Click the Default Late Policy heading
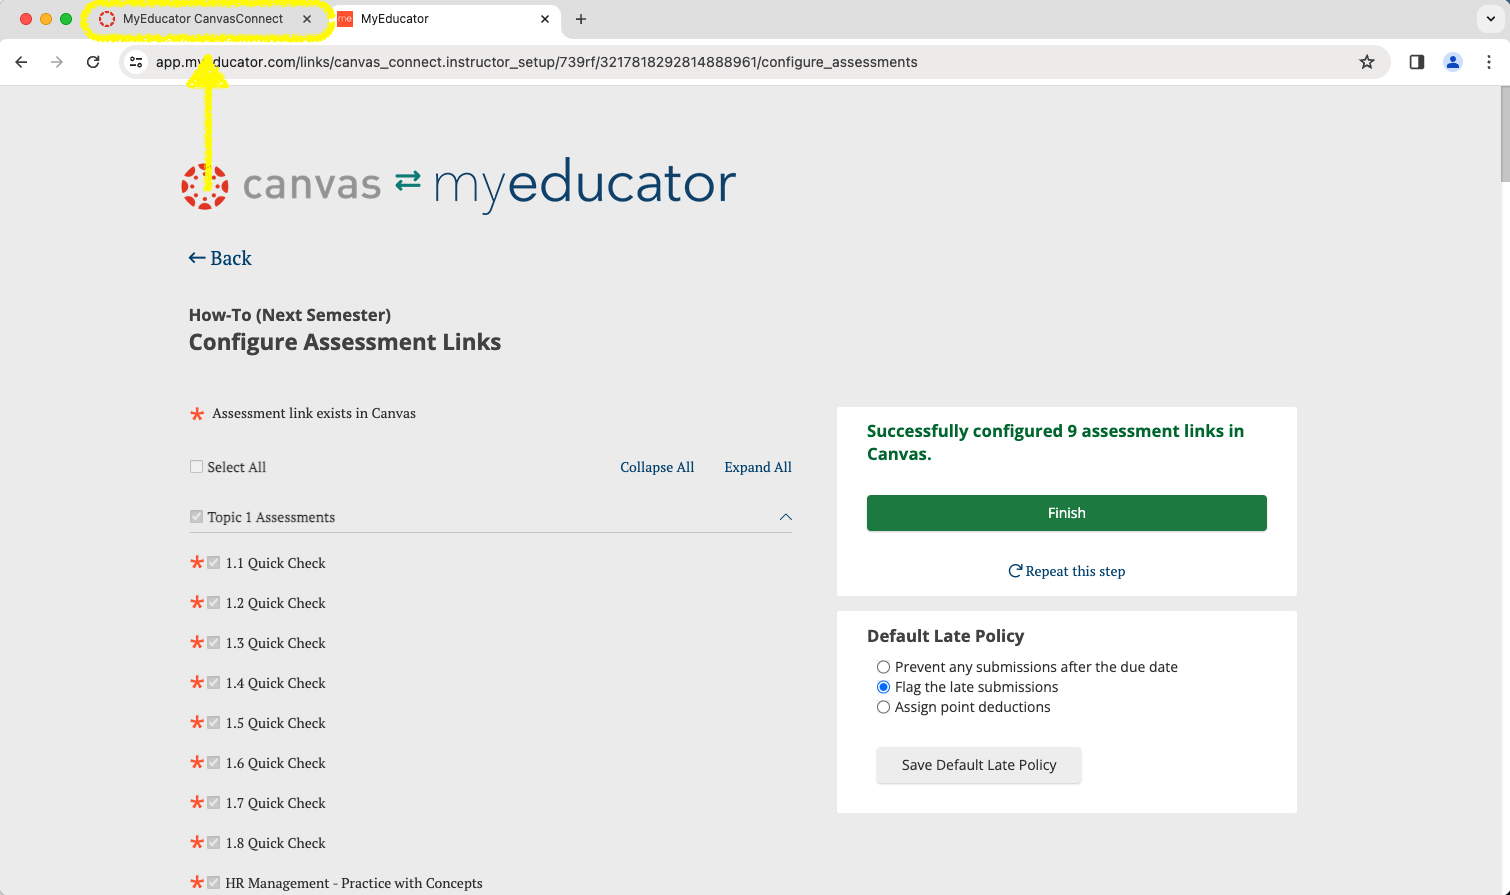This screenshot has height=895, width=1510. [x=946, y=636]
